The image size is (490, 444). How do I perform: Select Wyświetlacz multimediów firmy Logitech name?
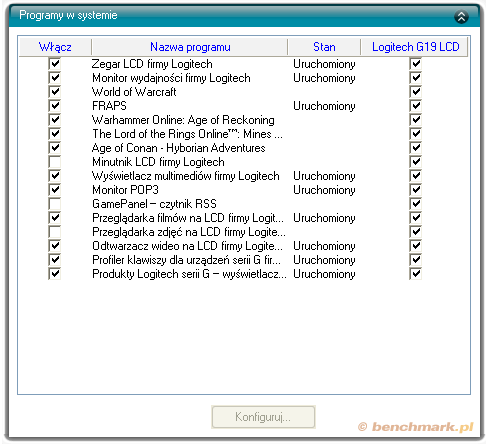click(186, 176)
